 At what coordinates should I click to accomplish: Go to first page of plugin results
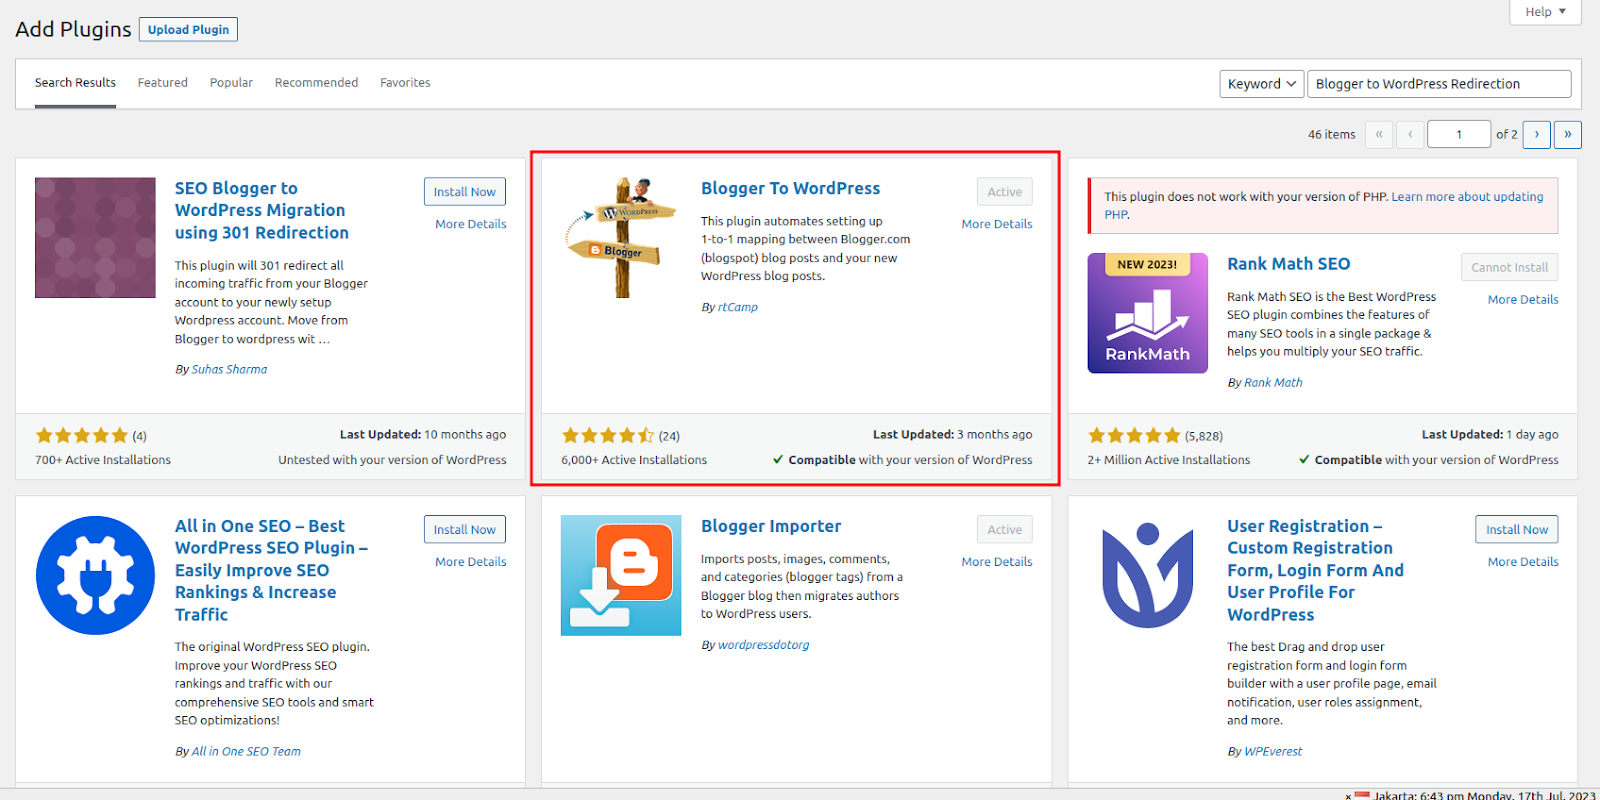pyautogui.click(x=1378, y=134)
